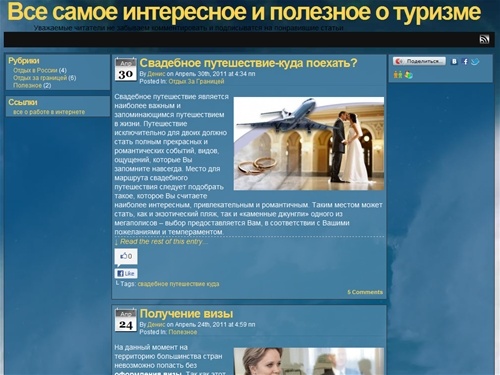Image resolution: width=500 pixels, height=375 pixels.
Task: Click Read the rest of this entry
Action: coord(161,242)
